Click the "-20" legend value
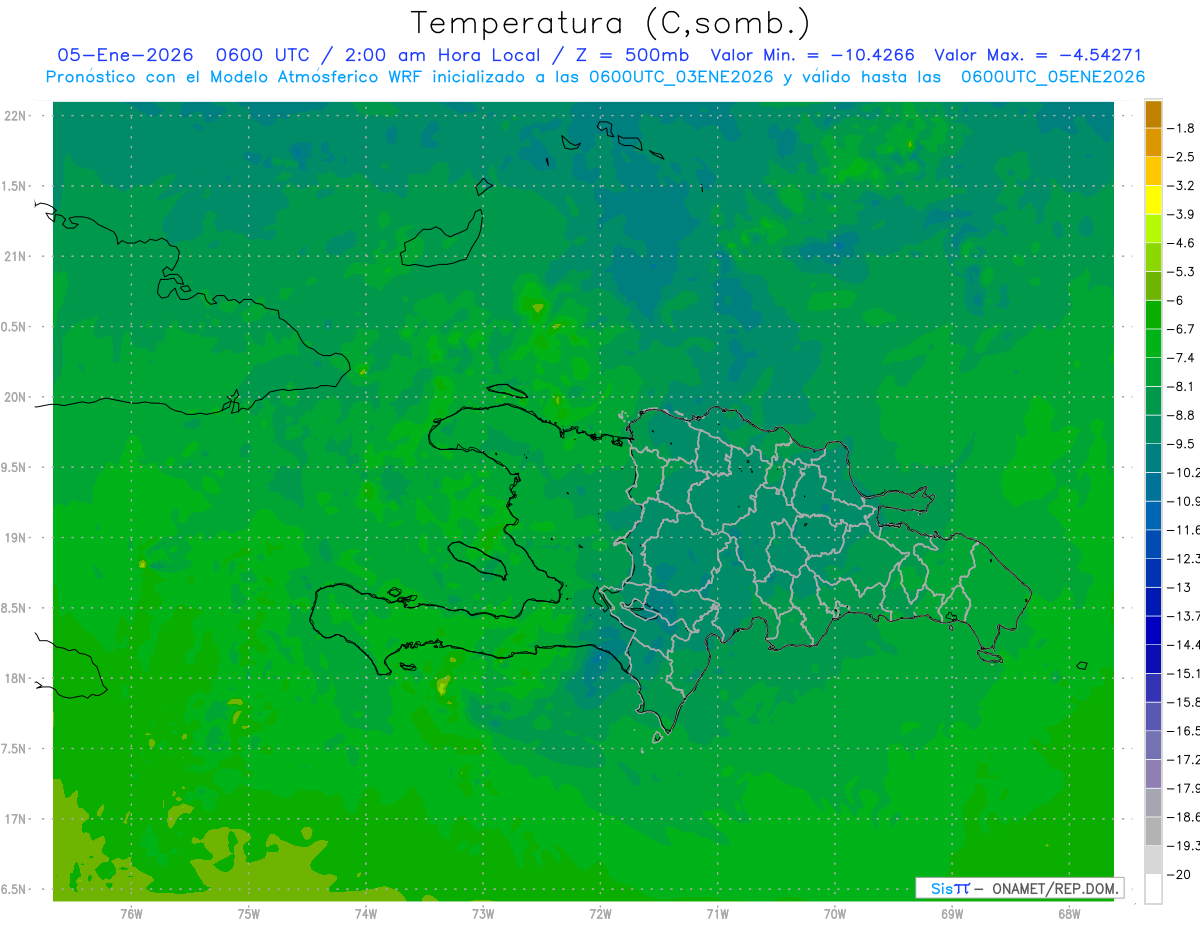This screenshot has height=927, width=1200. pos(1179,875)
